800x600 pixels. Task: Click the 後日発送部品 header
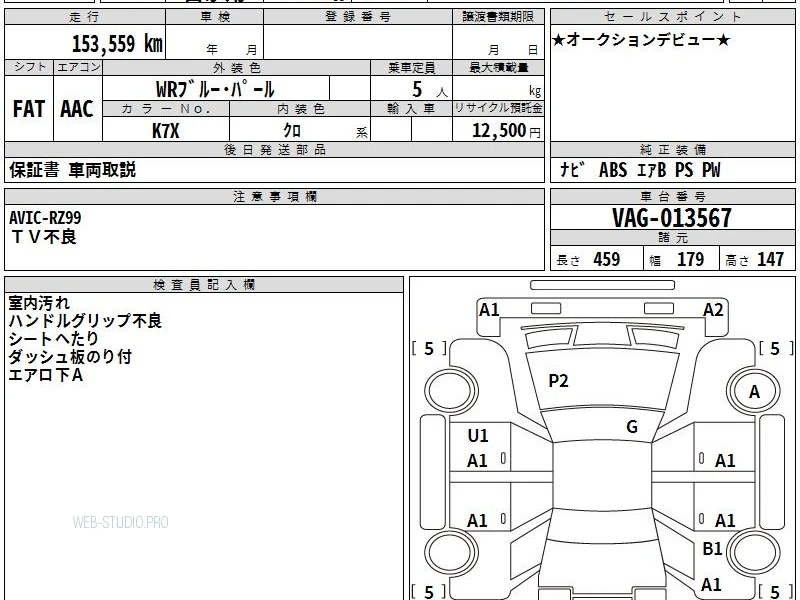point(274,149)
